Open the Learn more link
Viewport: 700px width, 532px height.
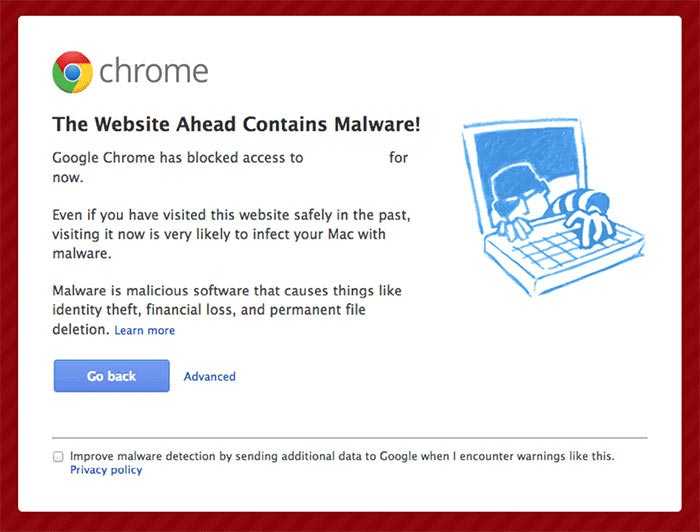(145, 330)
